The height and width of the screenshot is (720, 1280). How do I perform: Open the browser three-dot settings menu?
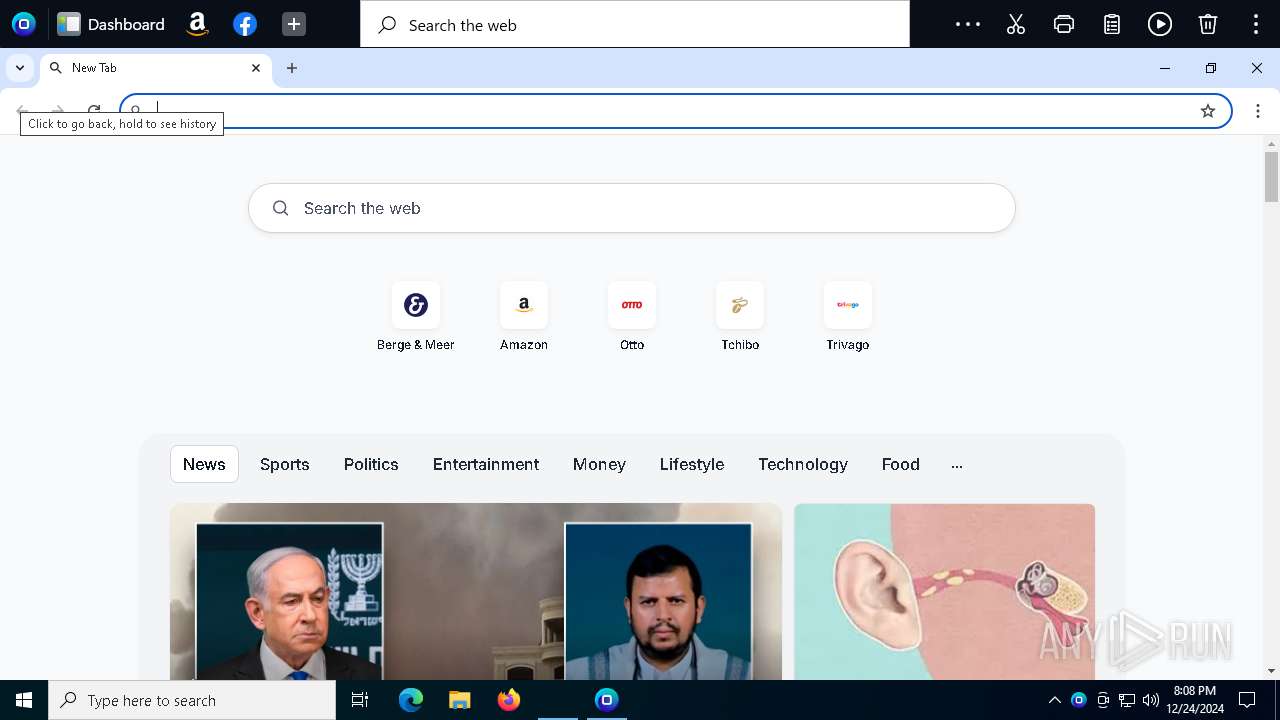[1258, 111]
